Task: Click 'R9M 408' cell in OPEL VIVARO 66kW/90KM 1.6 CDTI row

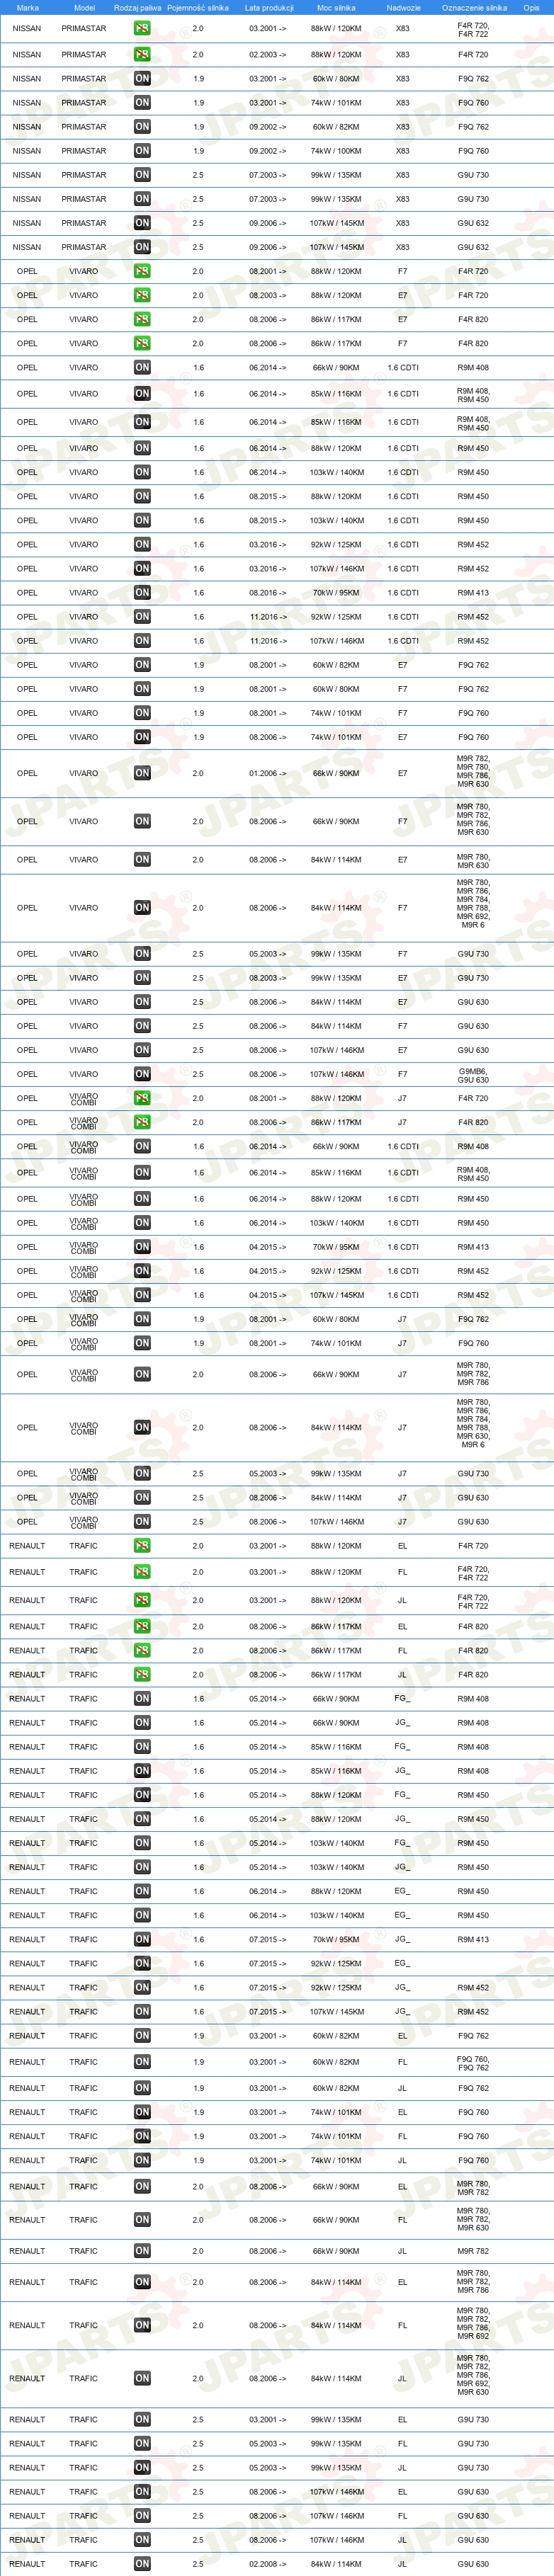Action: [x=473, y=367]
